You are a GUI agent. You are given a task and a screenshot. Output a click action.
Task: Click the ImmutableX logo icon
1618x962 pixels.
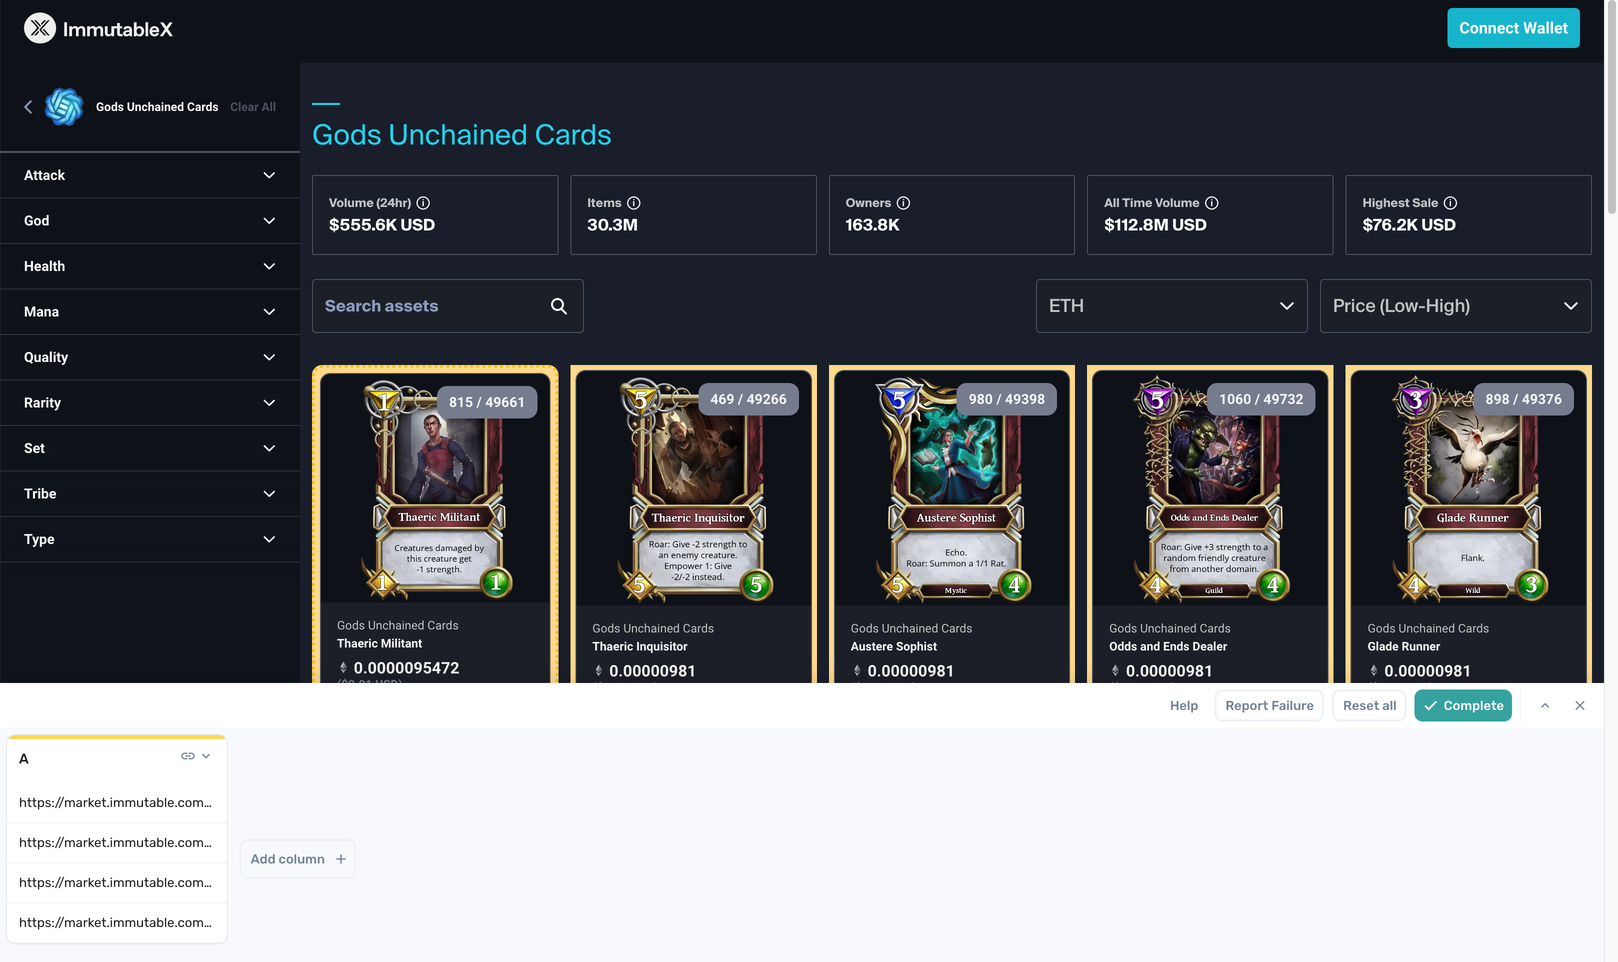40,29
